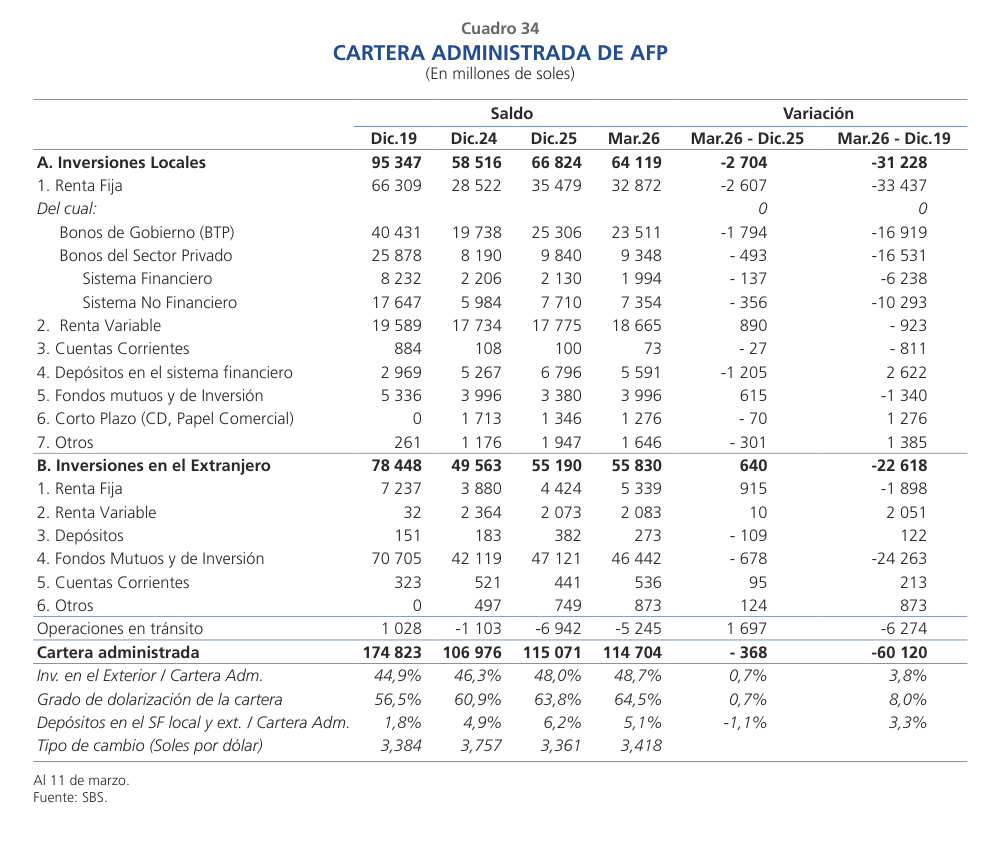Click the "CARTERA ADMINISTRADA DE AFP" title

[500, 52]
